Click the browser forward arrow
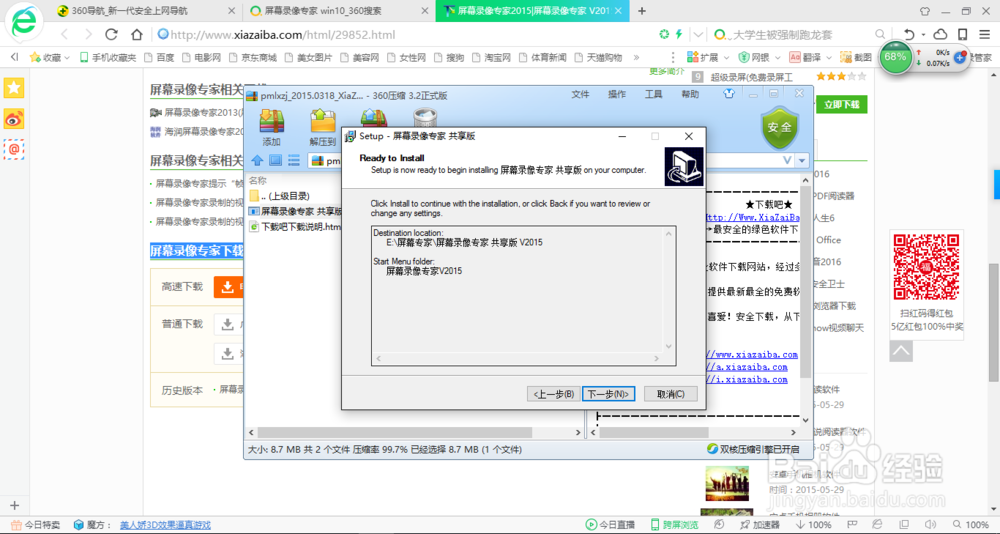This screenshot has width=1000, height=534. click(x=88, y=34)
